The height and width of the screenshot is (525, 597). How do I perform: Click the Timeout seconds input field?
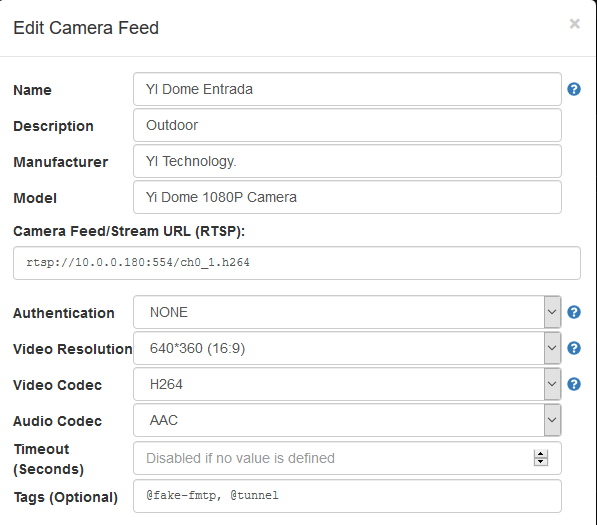347,458
